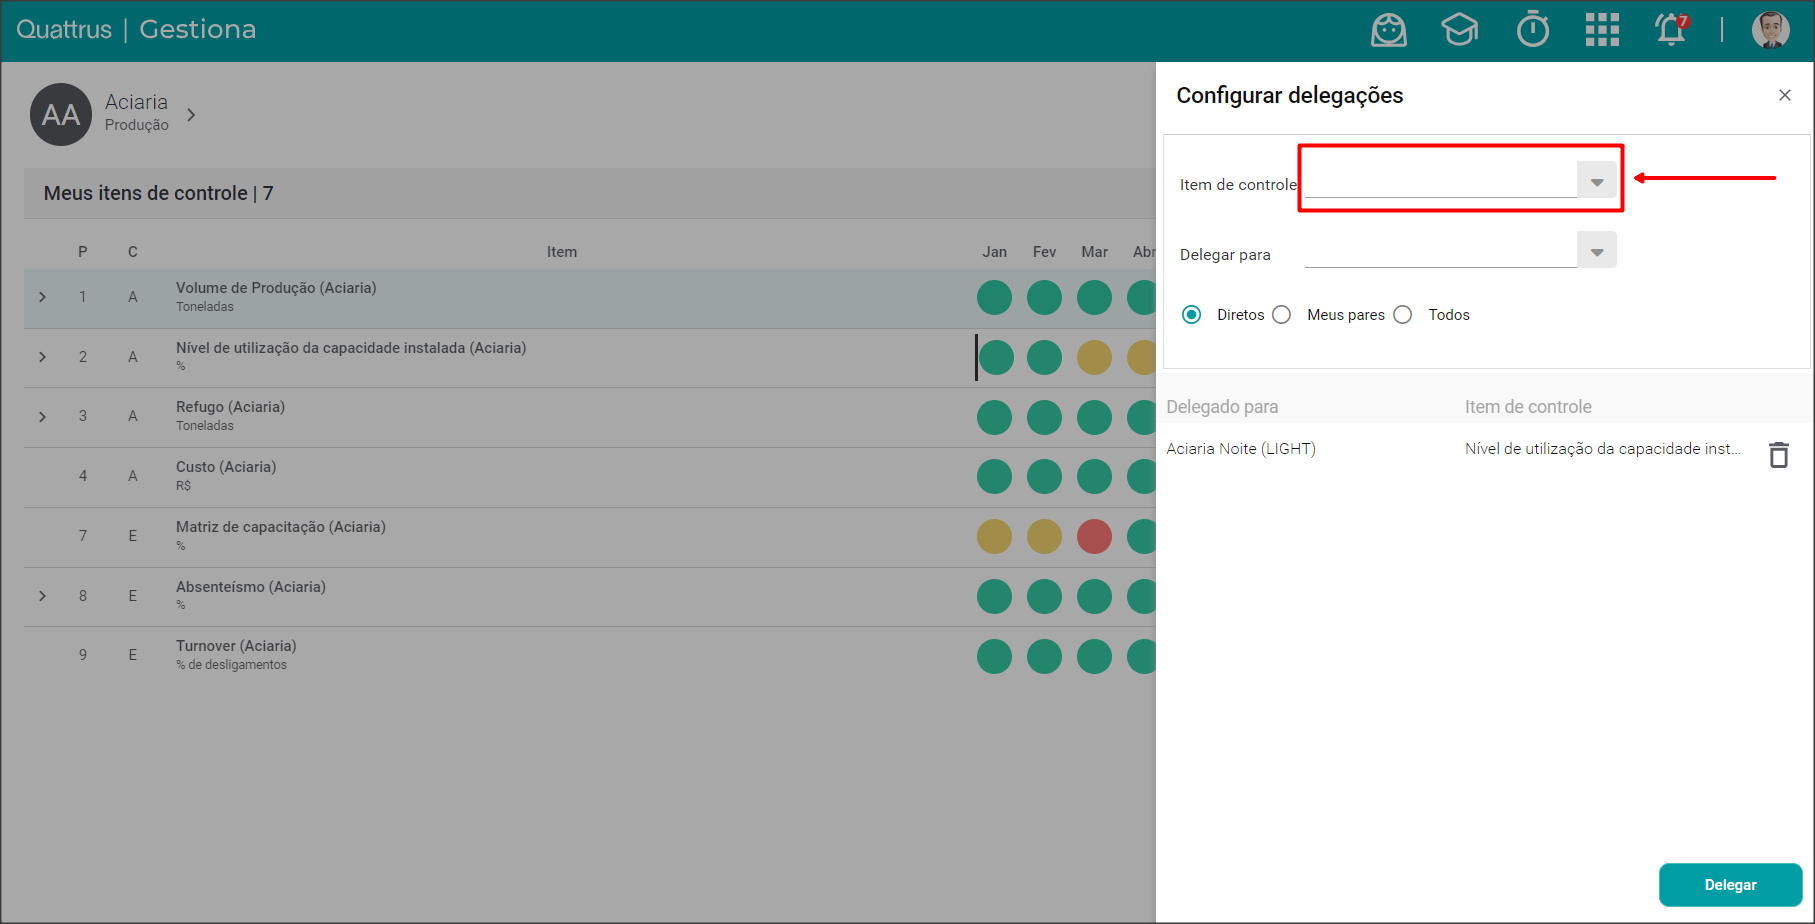This screenshot has height=924, width=1815.
Task: Expand the Absenteísmo row chevron
Action: pos(42,596)
